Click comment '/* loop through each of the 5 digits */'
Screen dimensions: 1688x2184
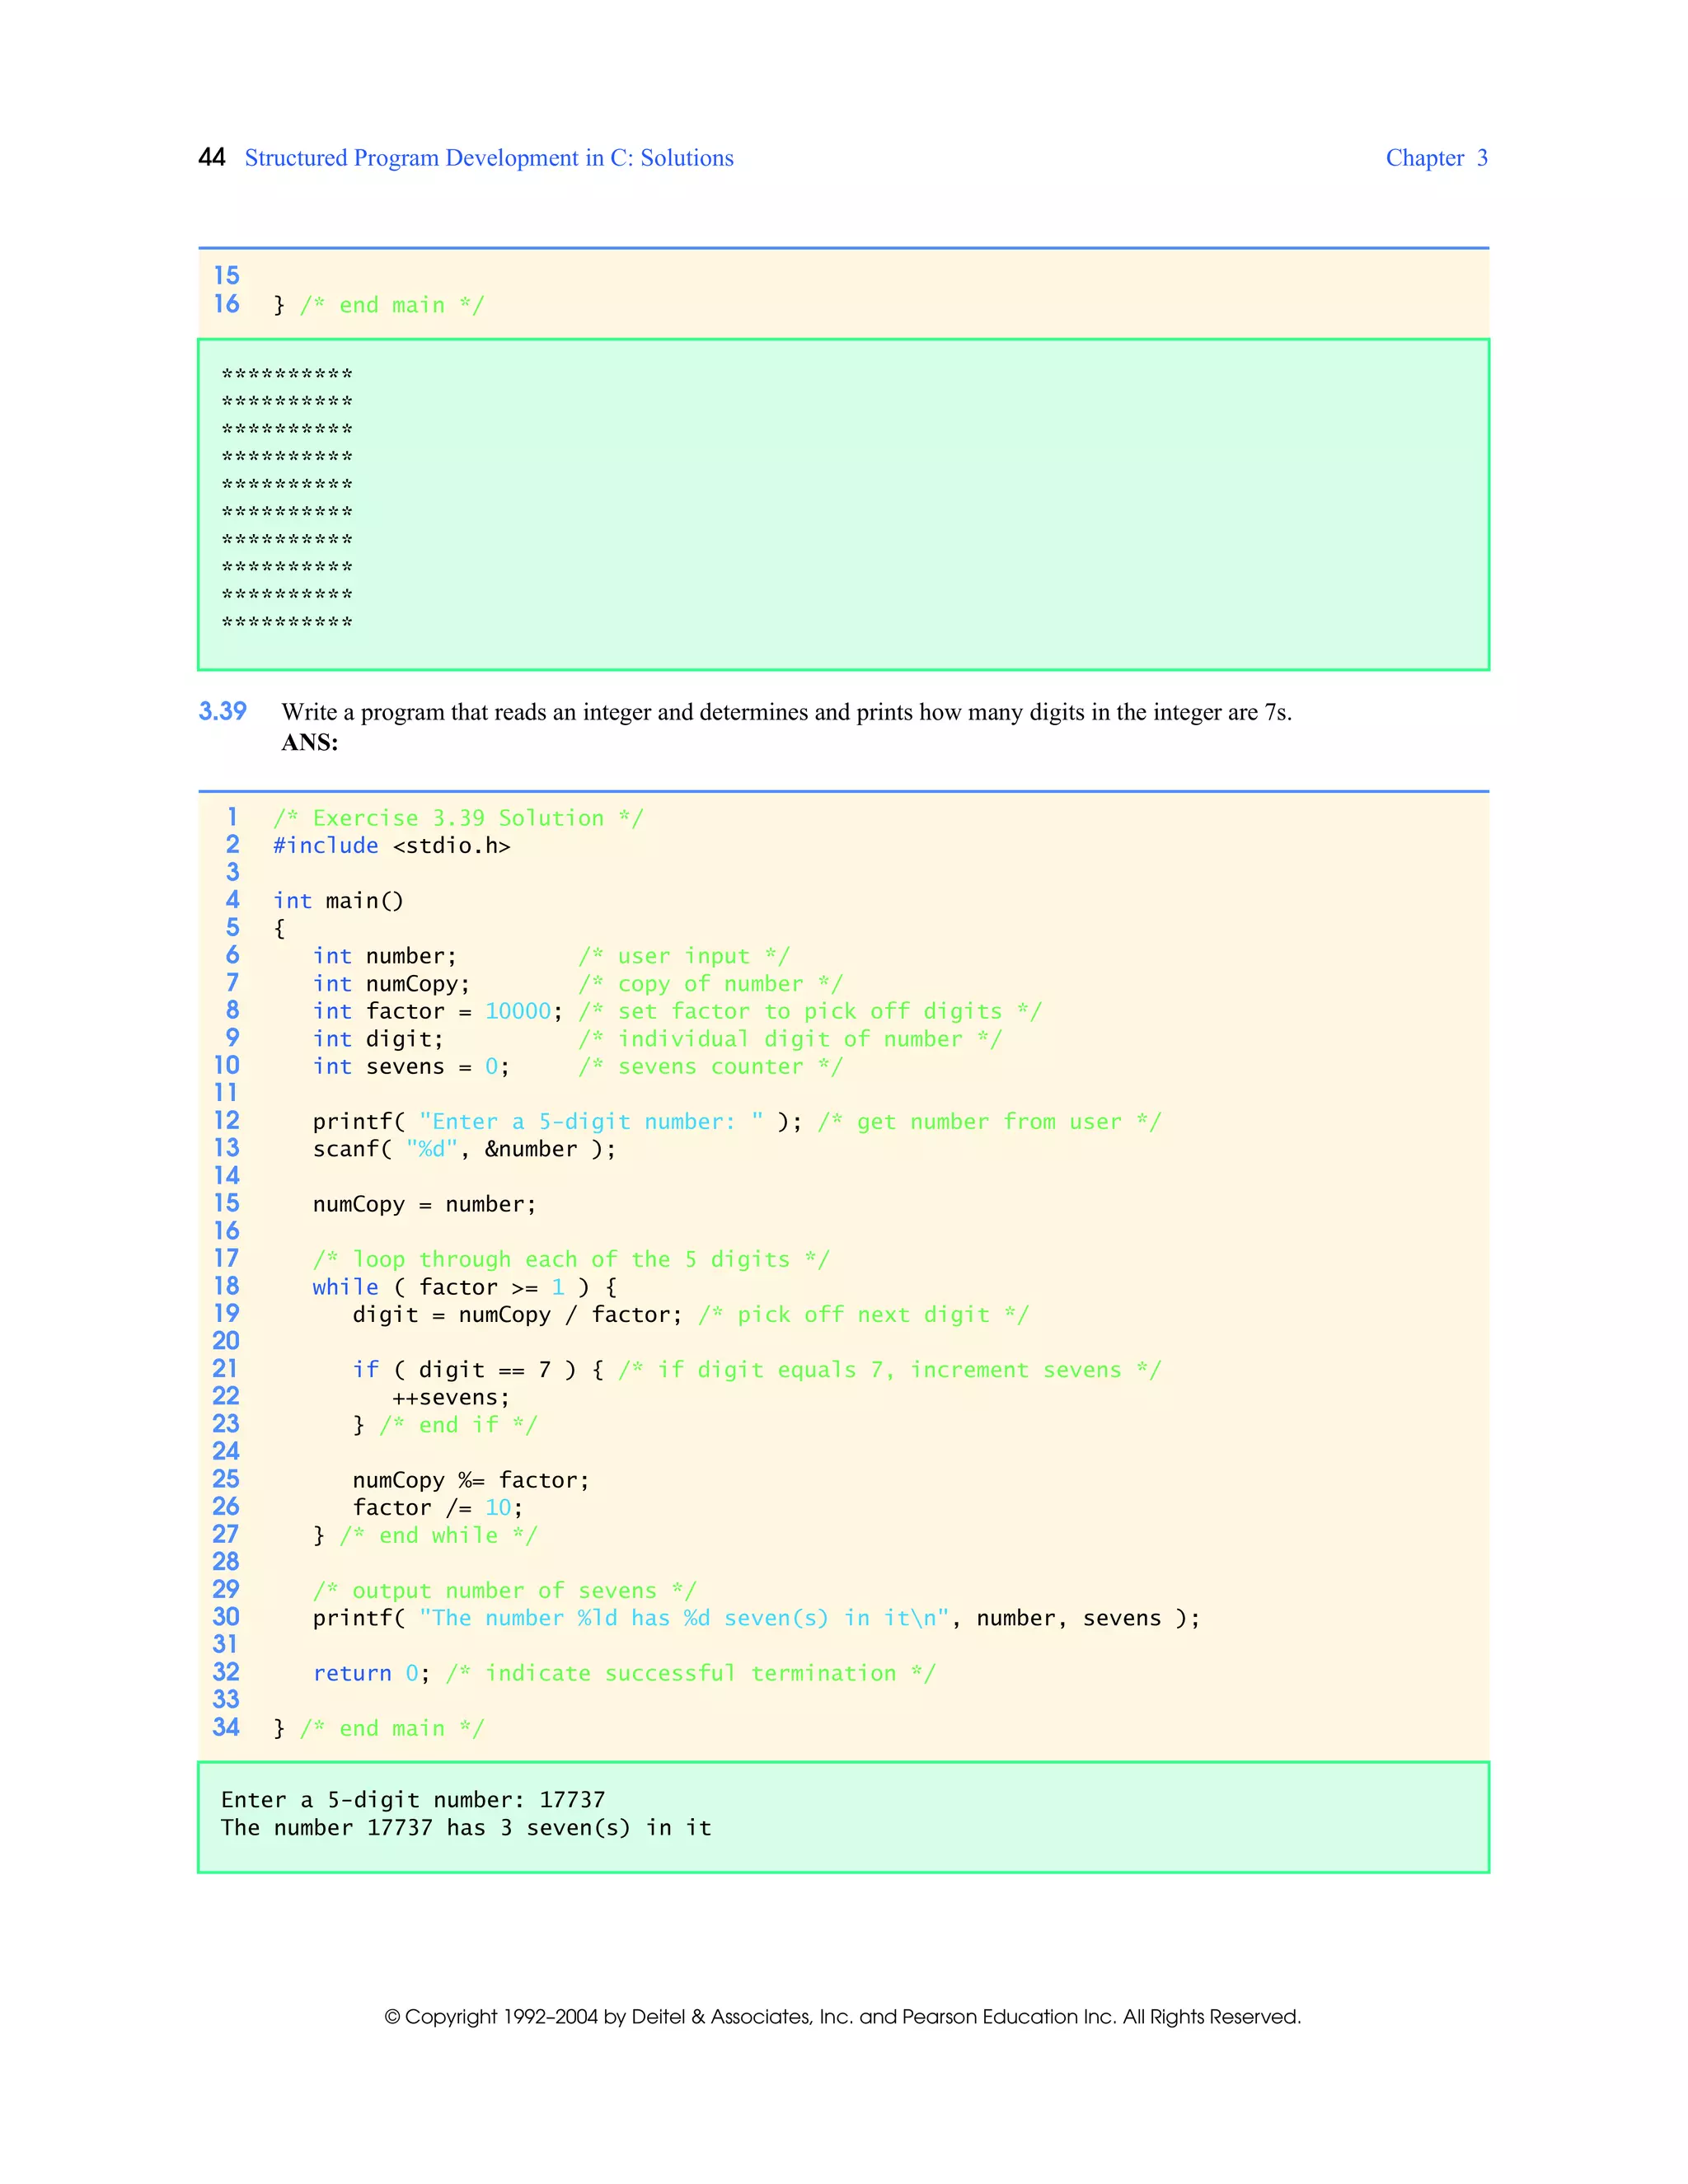(x=571, y=1260)
